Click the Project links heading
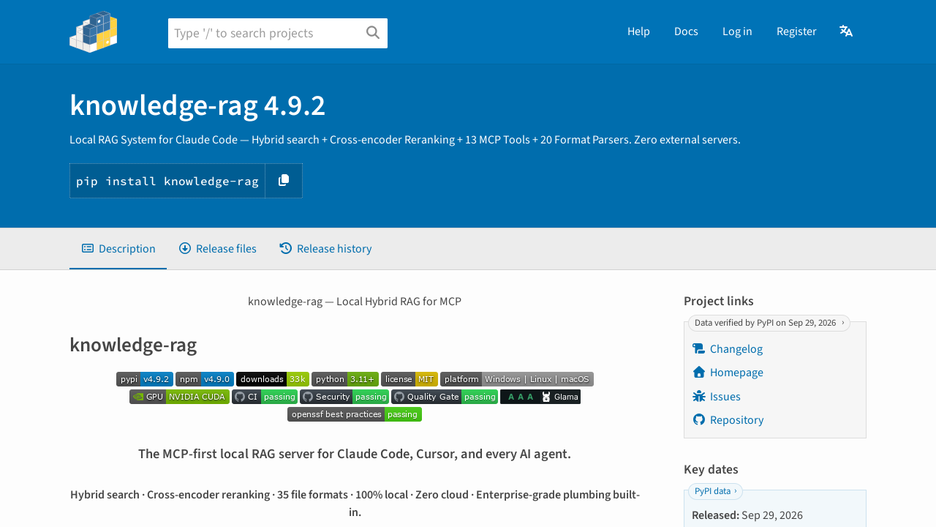936x527 pixels. coord(718,301)
